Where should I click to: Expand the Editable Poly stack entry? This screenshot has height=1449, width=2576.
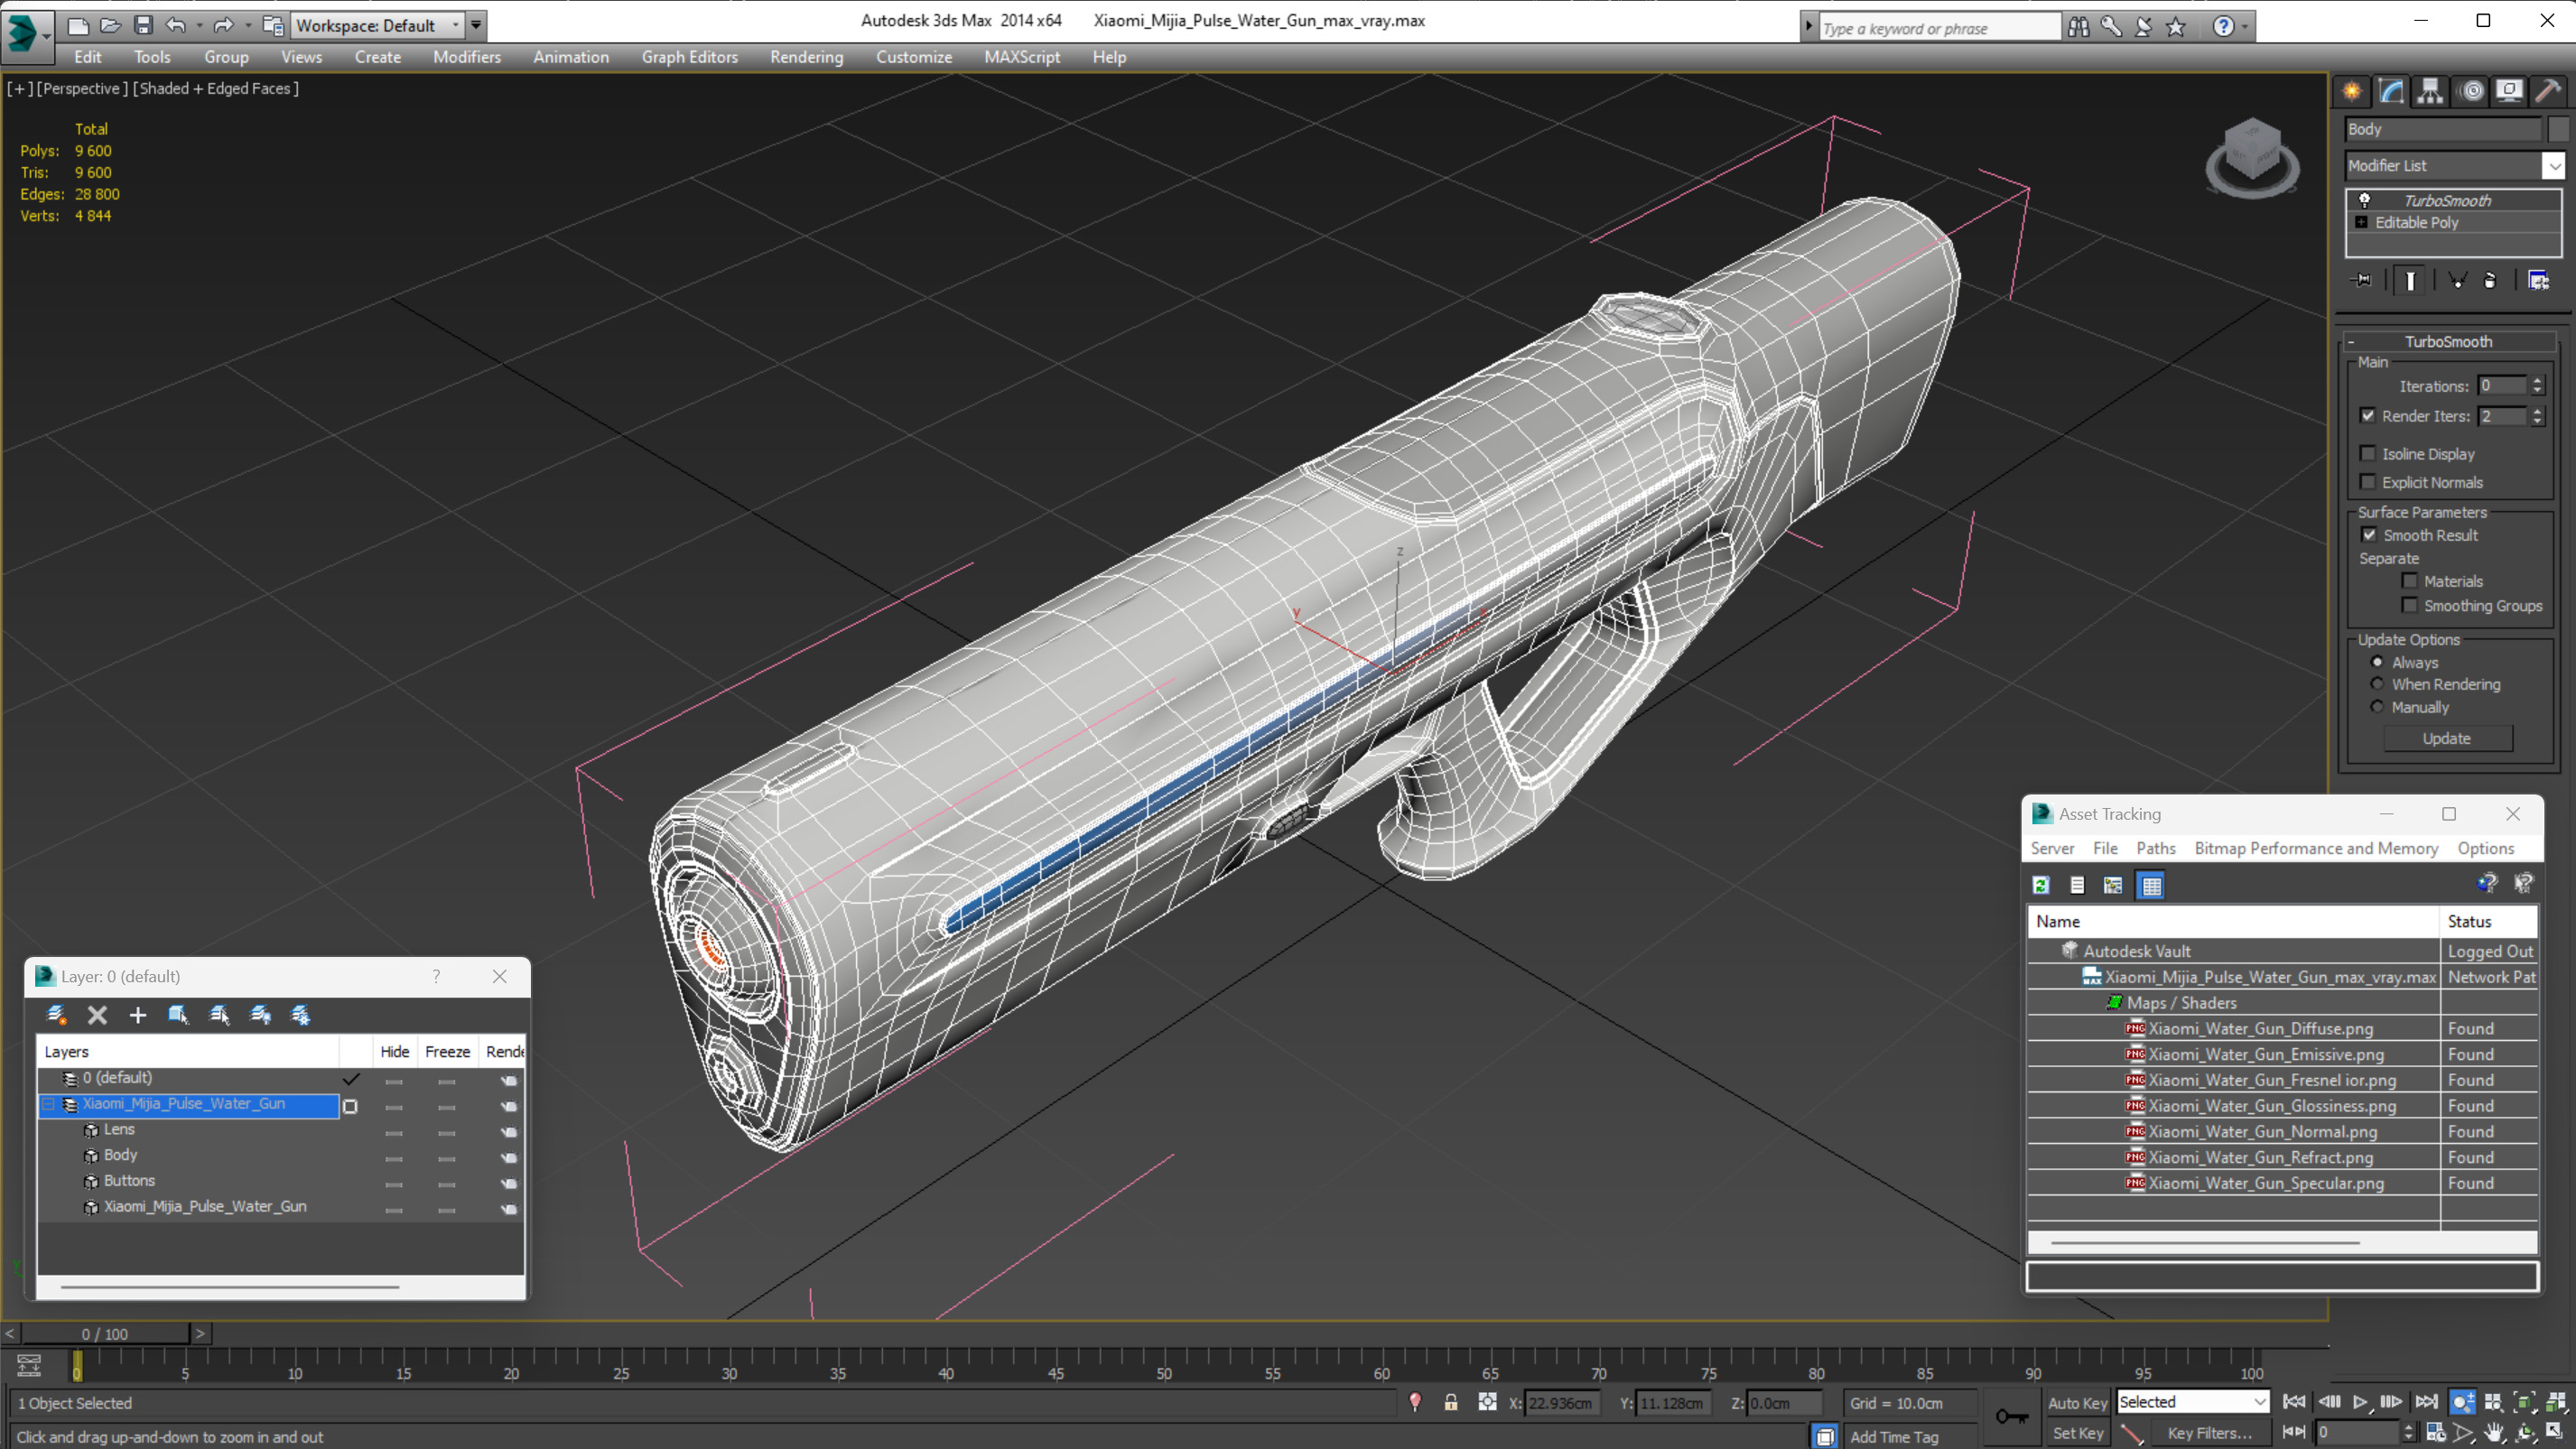[2361, 222]
